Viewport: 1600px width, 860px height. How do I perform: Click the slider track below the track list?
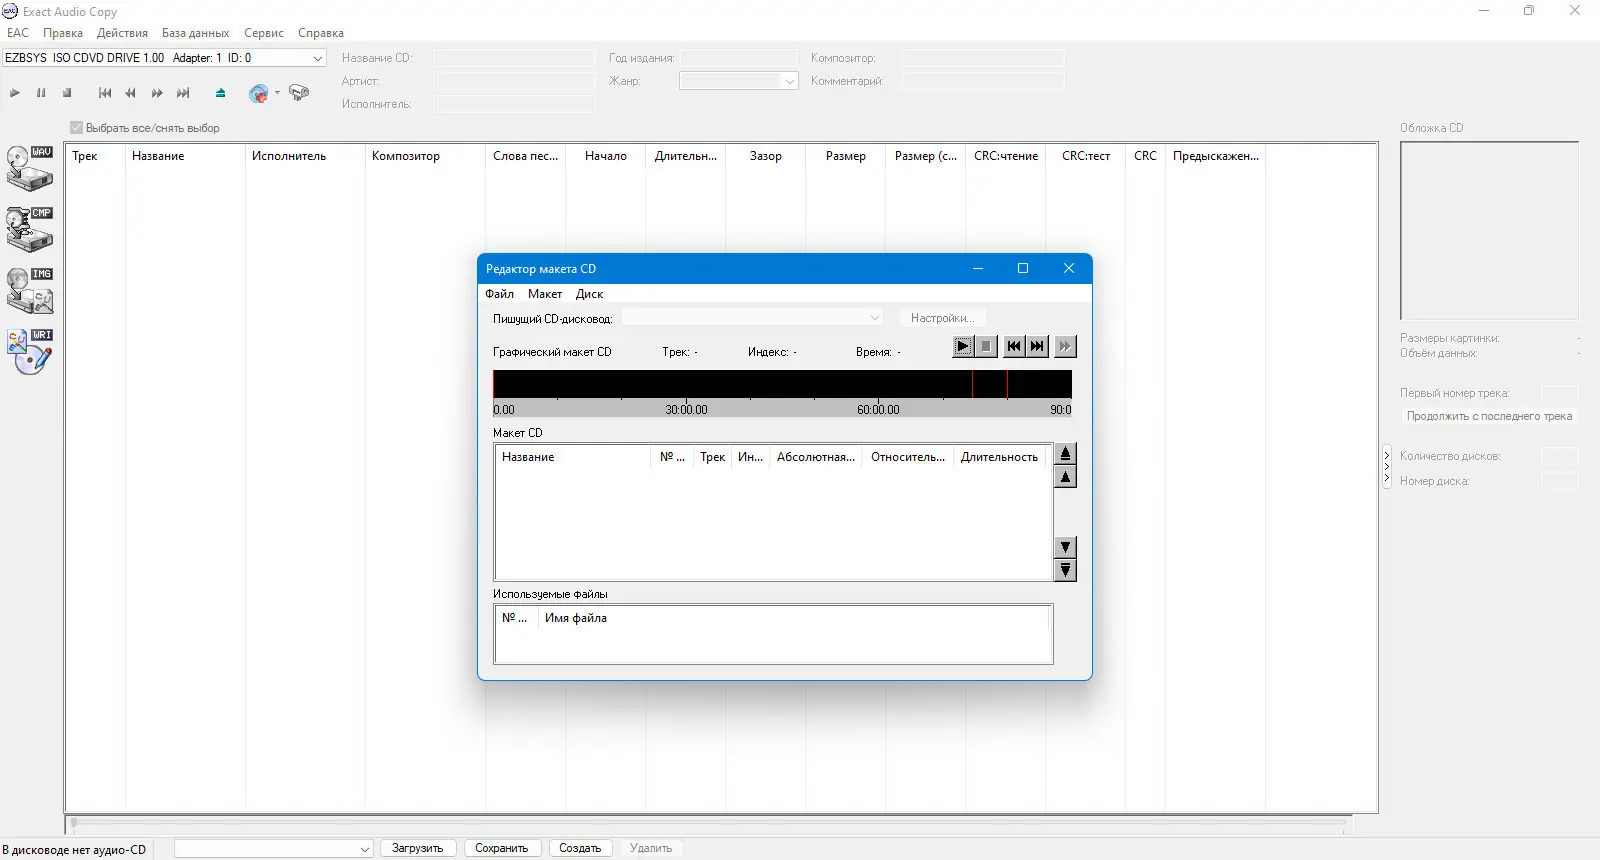pyautogui.click(x=709, y=824)
